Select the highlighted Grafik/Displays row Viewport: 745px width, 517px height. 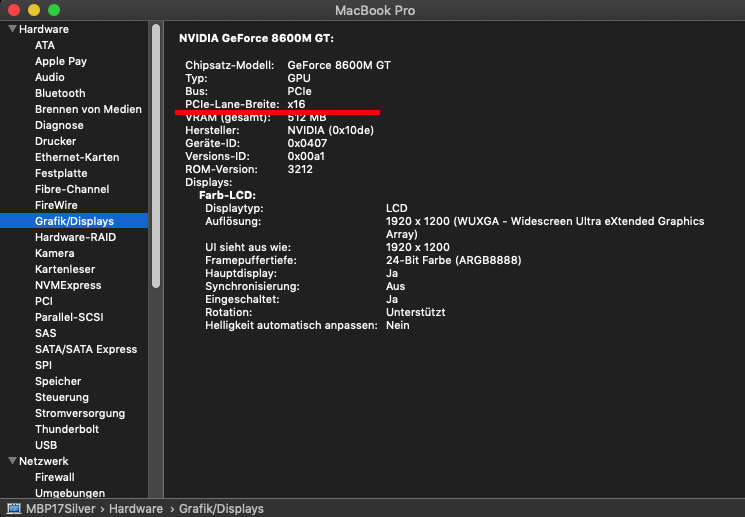pyautogui.click(x=74, y=220)
